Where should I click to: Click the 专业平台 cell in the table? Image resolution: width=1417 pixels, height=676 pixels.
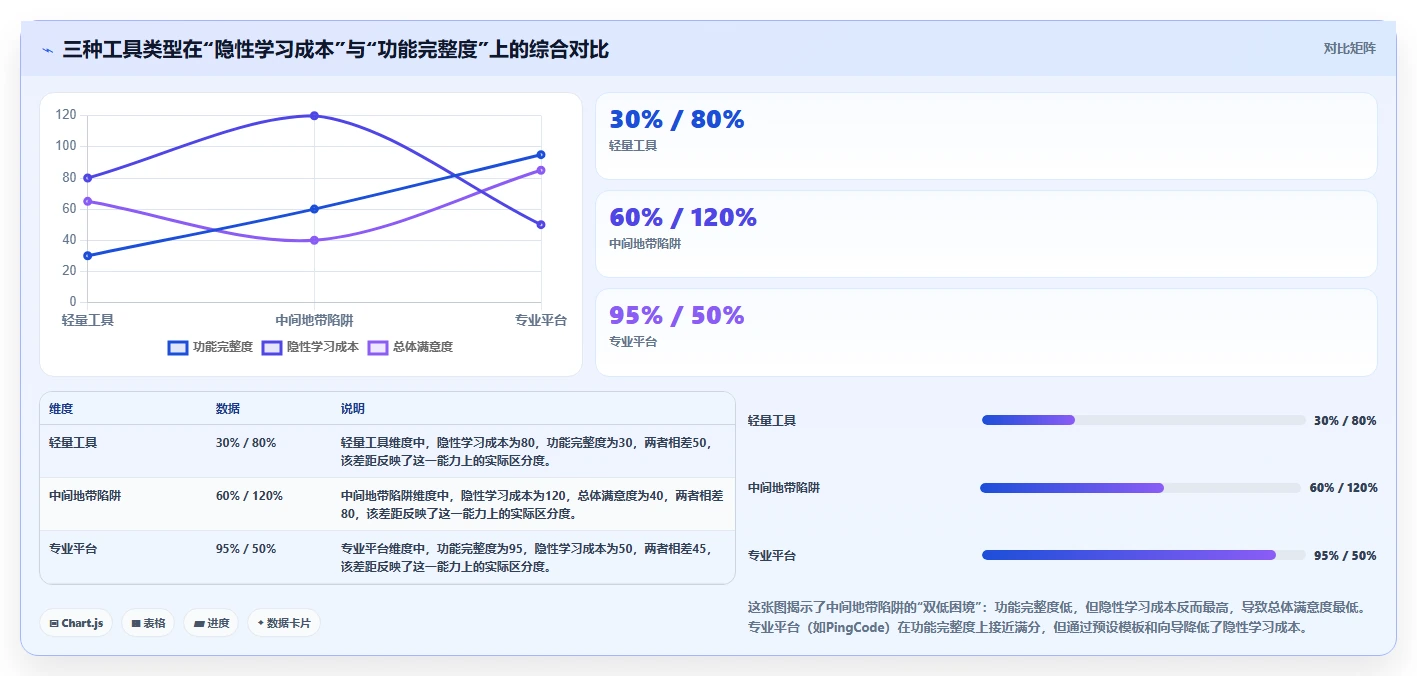click(x=73, y=549)
